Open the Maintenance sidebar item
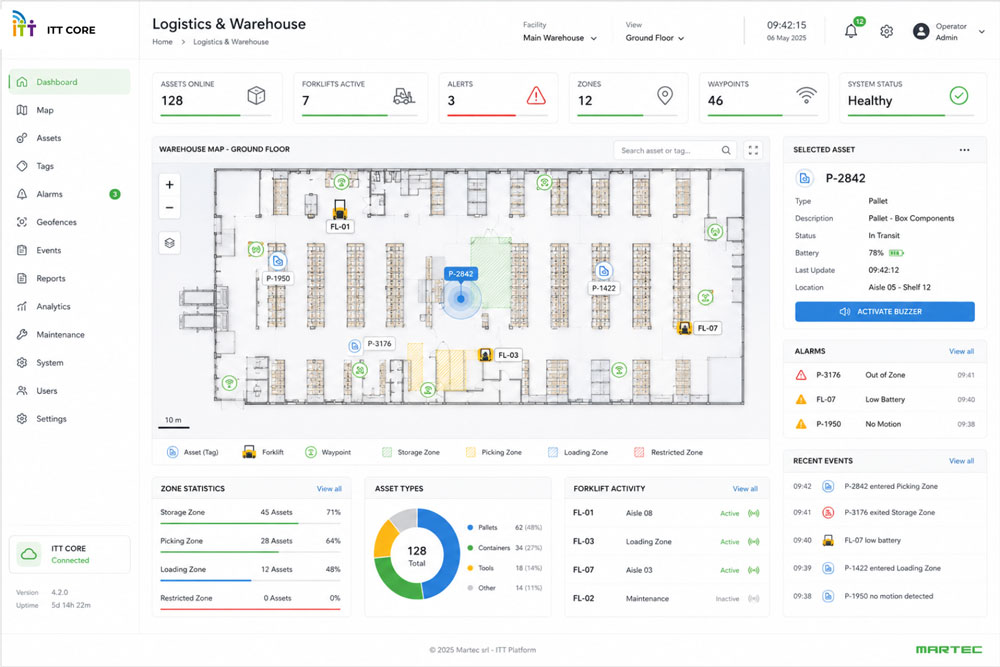Screen dimensions: 1000x667 pos(70,334)
